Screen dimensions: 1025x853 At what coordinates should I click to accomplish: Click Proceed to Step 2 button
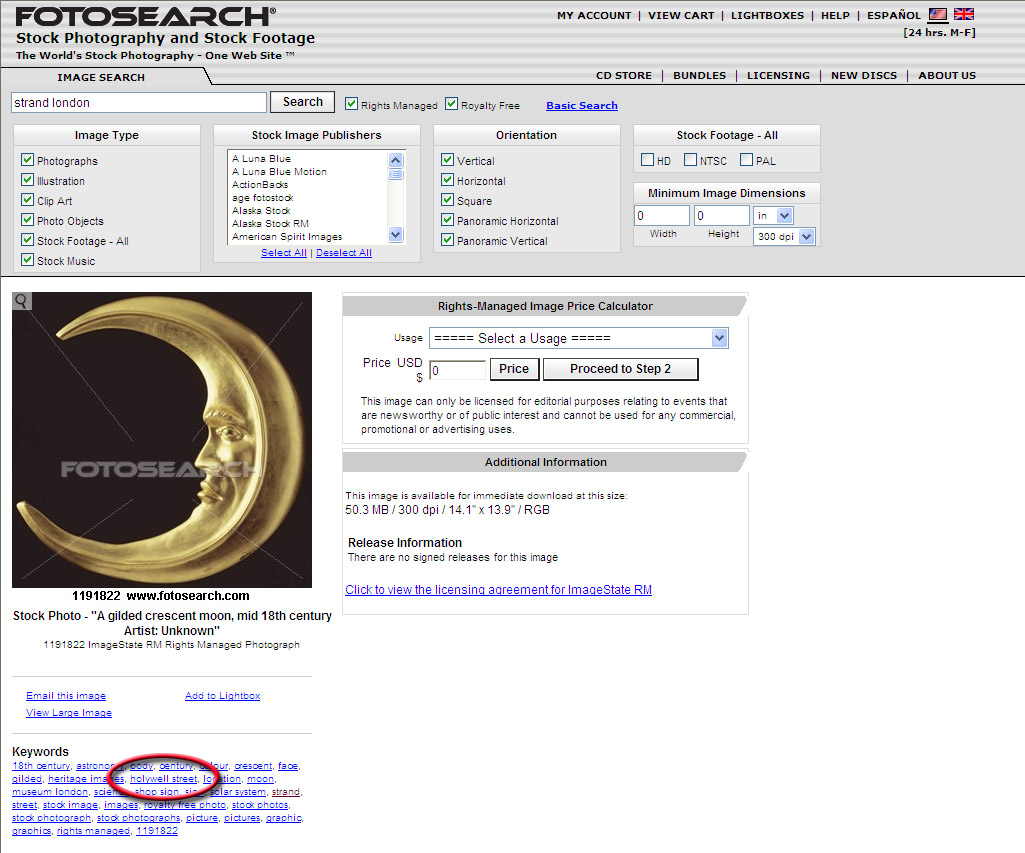[x=620, y=369]
